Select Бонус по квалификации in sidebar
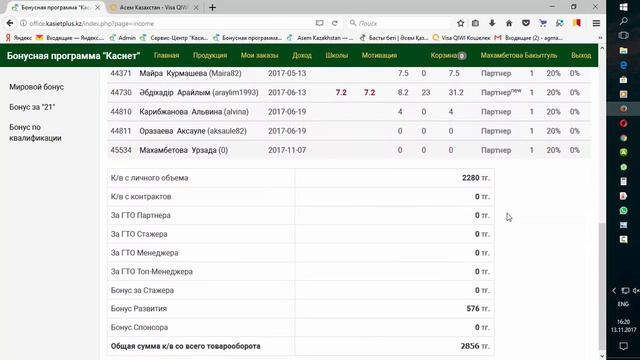640x360 pixels. (35, 133)
